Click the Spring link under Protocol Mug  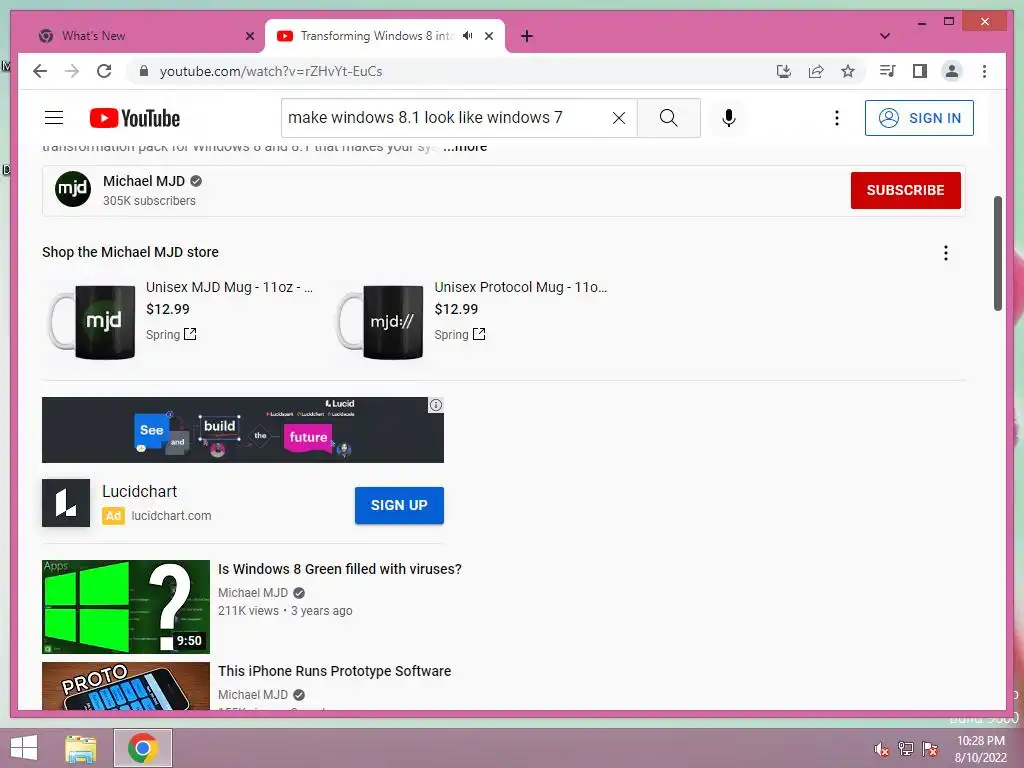460,334
